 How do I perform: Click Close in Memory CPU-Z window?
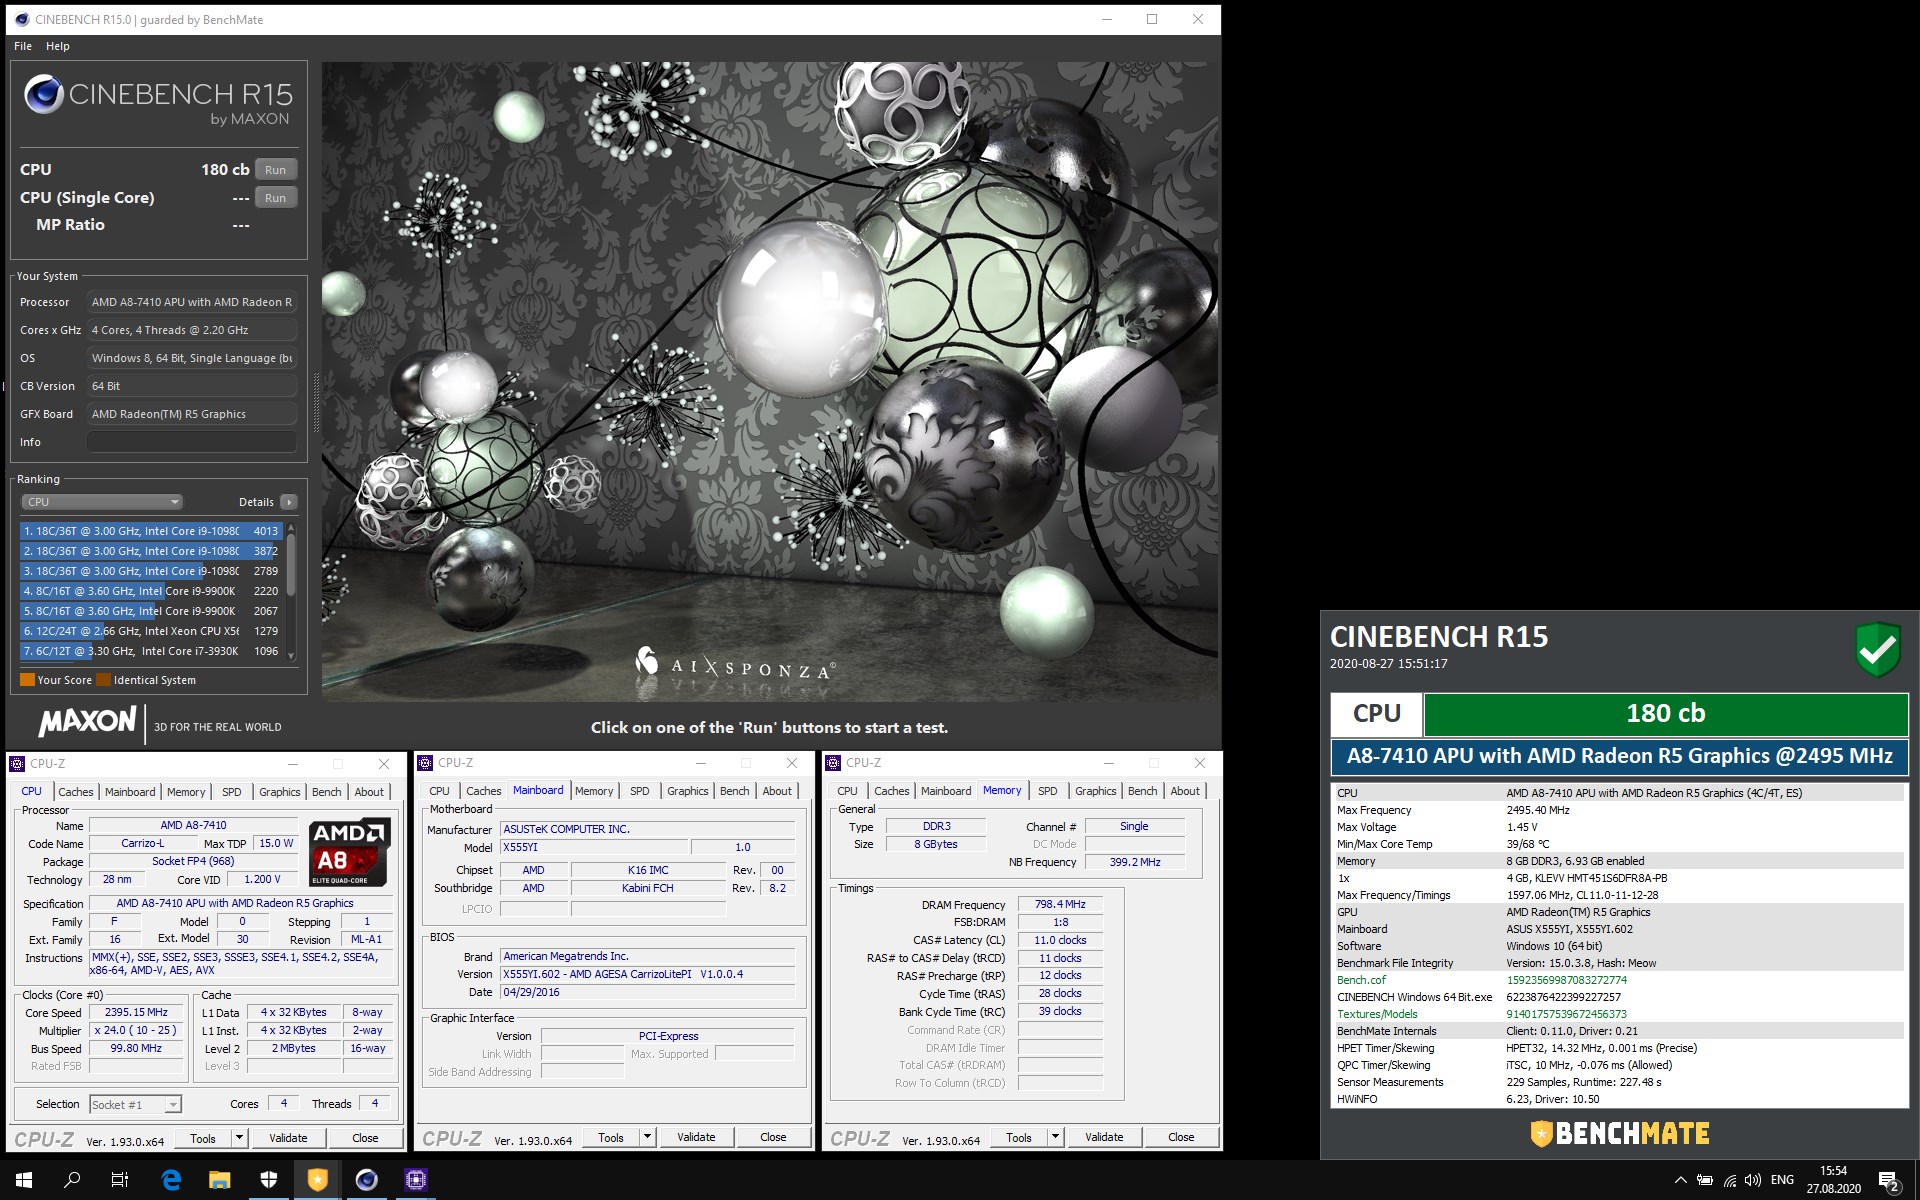[1181, 1137]
